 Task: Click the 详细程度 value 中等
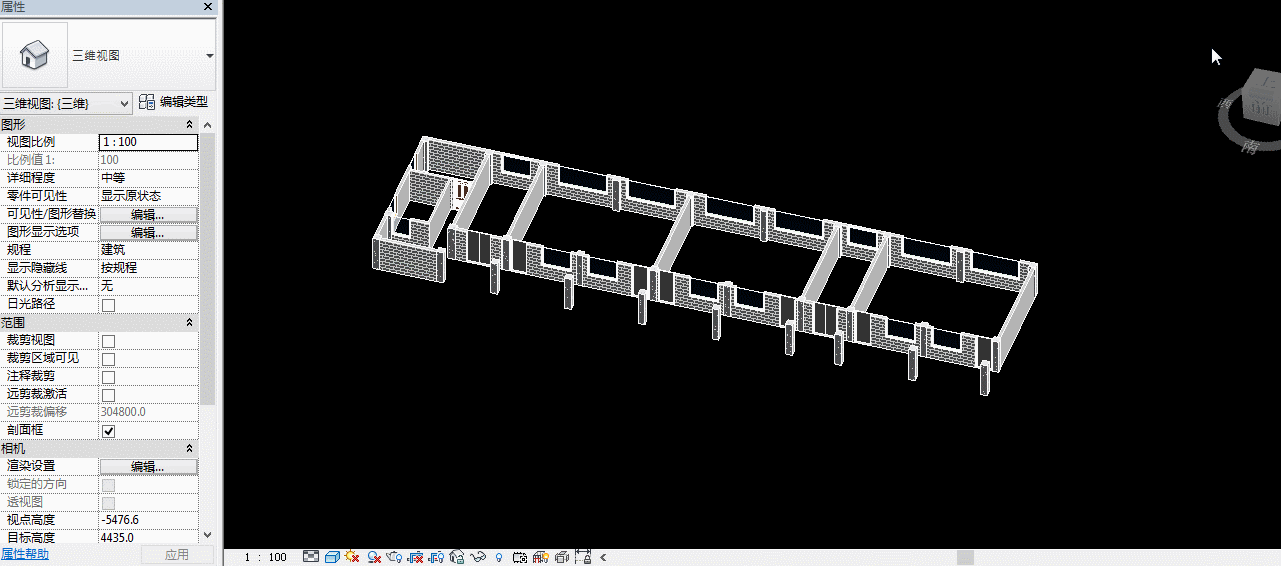click(x=148, y=178)
